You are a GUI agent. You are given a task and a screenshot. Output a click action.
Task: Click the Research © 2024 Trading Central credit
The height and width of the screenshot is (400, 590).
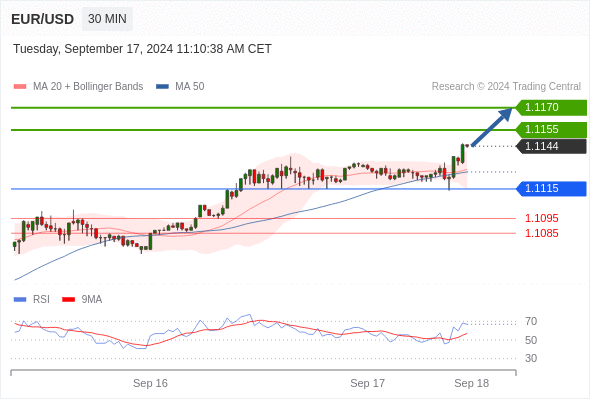(506, 87)
